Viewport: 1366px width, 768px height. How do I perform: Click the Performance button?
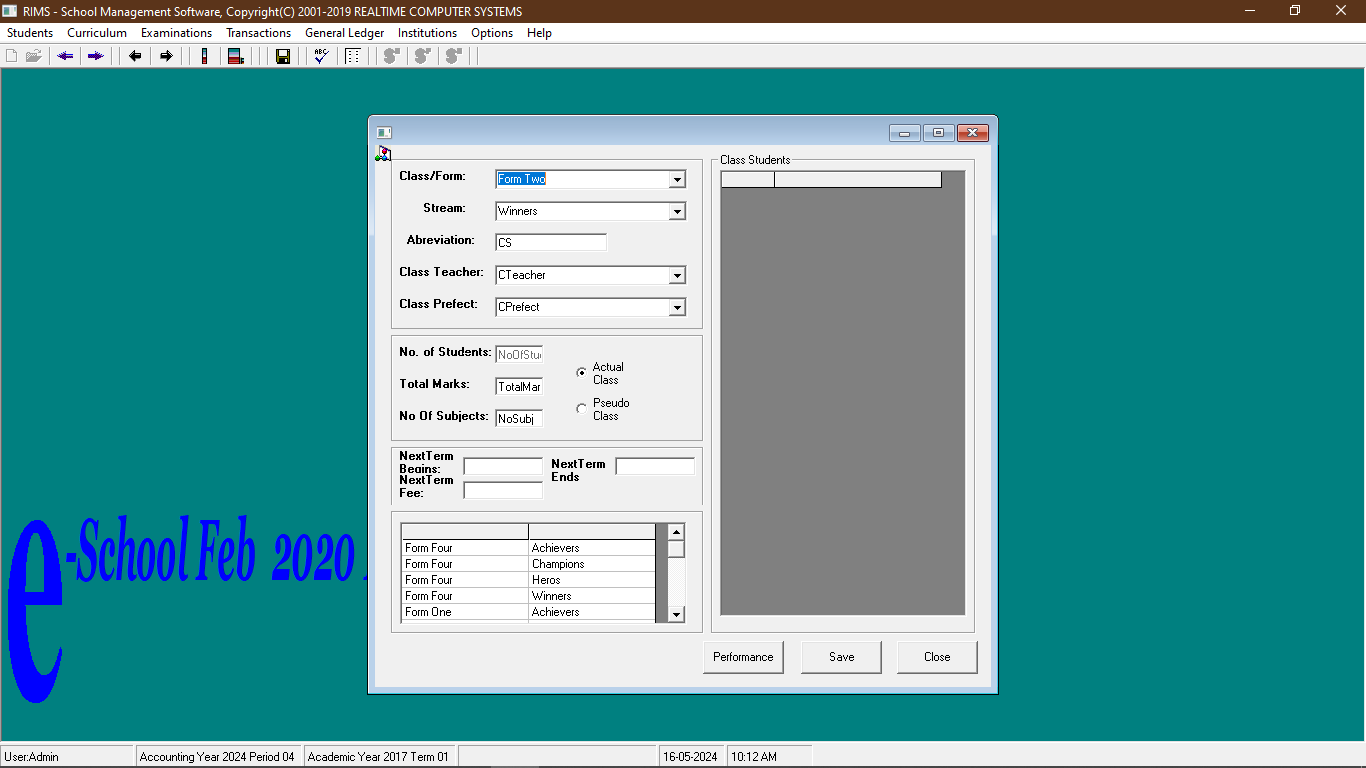743,657
